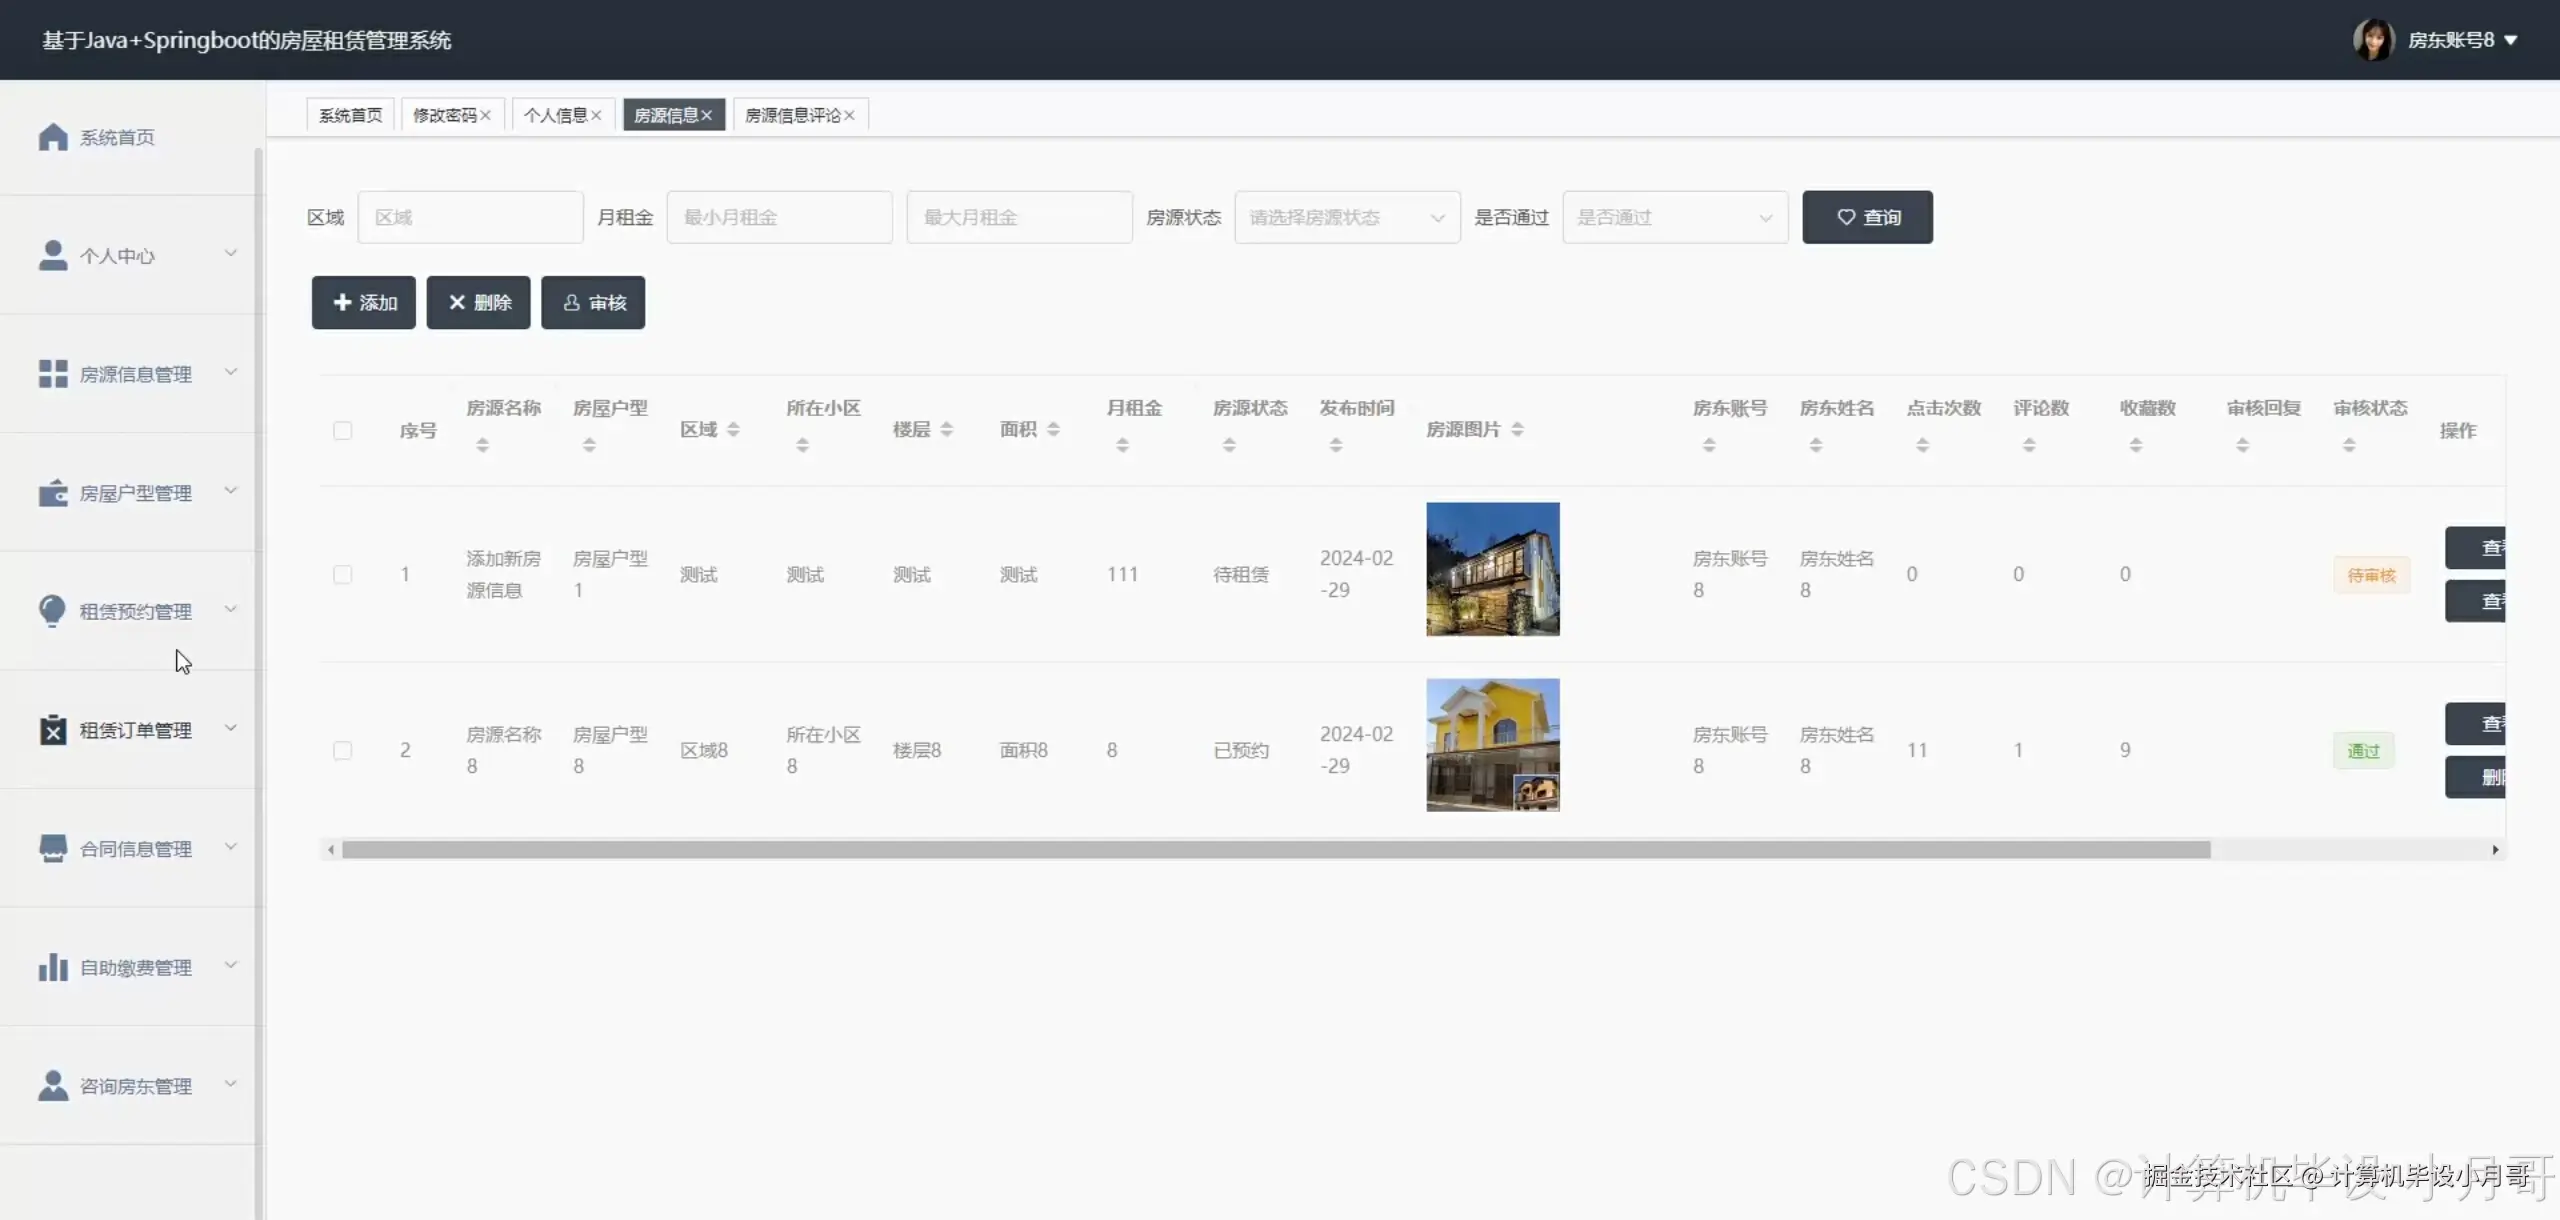The image size is (2560, 1220).
Task: Check the checkbox for row 1
Action: click(x=342, y=575)
